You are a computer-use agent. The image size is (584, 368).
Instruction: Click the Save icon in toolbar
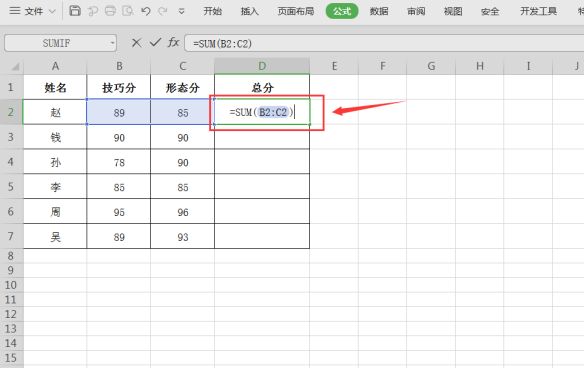pyautogui.click(x=75, y=11)
